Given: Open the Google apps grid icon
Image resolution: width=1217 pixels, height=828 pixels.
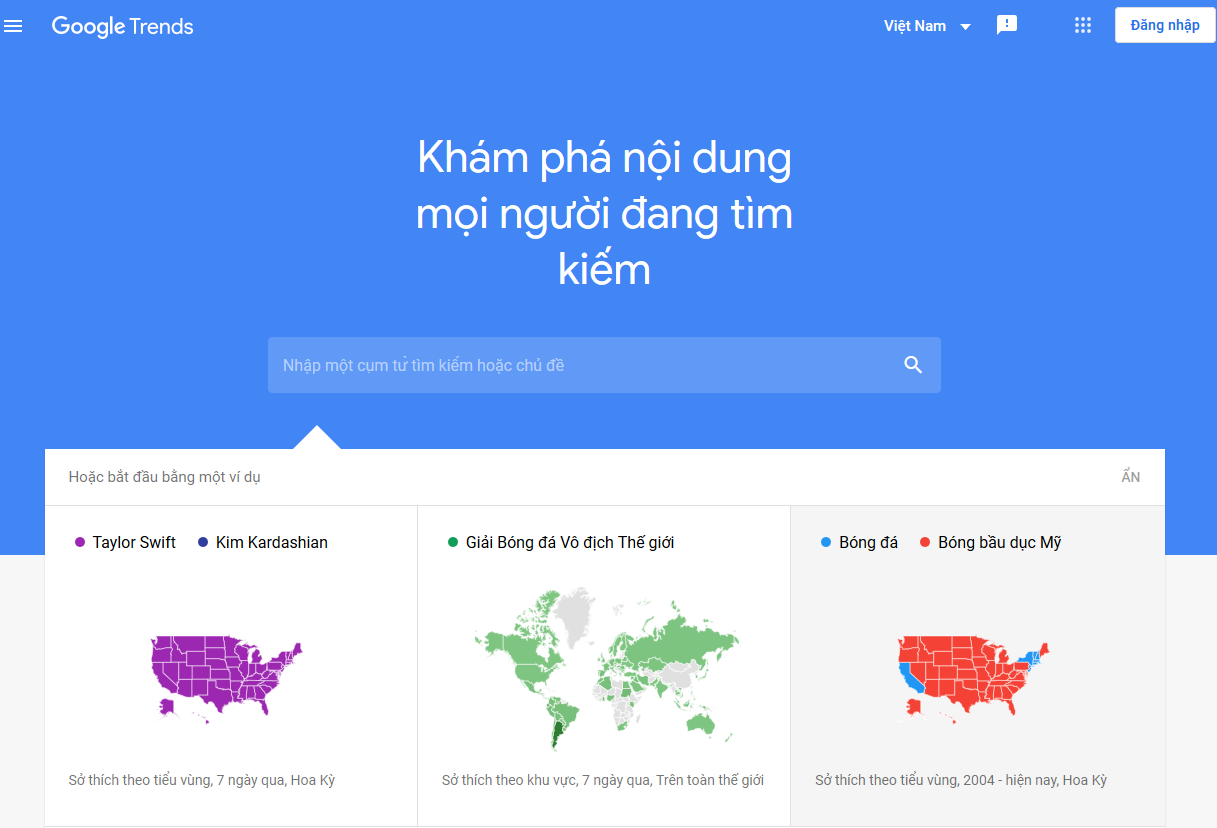Looking at the screenshot, I should click(1083, 25).
